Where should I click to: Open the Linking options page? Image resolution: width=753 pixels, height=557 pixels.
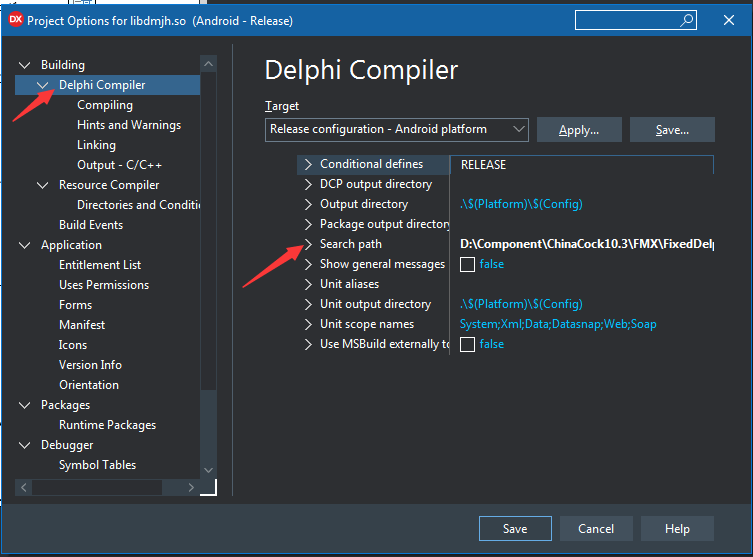(x=96, y=145)
